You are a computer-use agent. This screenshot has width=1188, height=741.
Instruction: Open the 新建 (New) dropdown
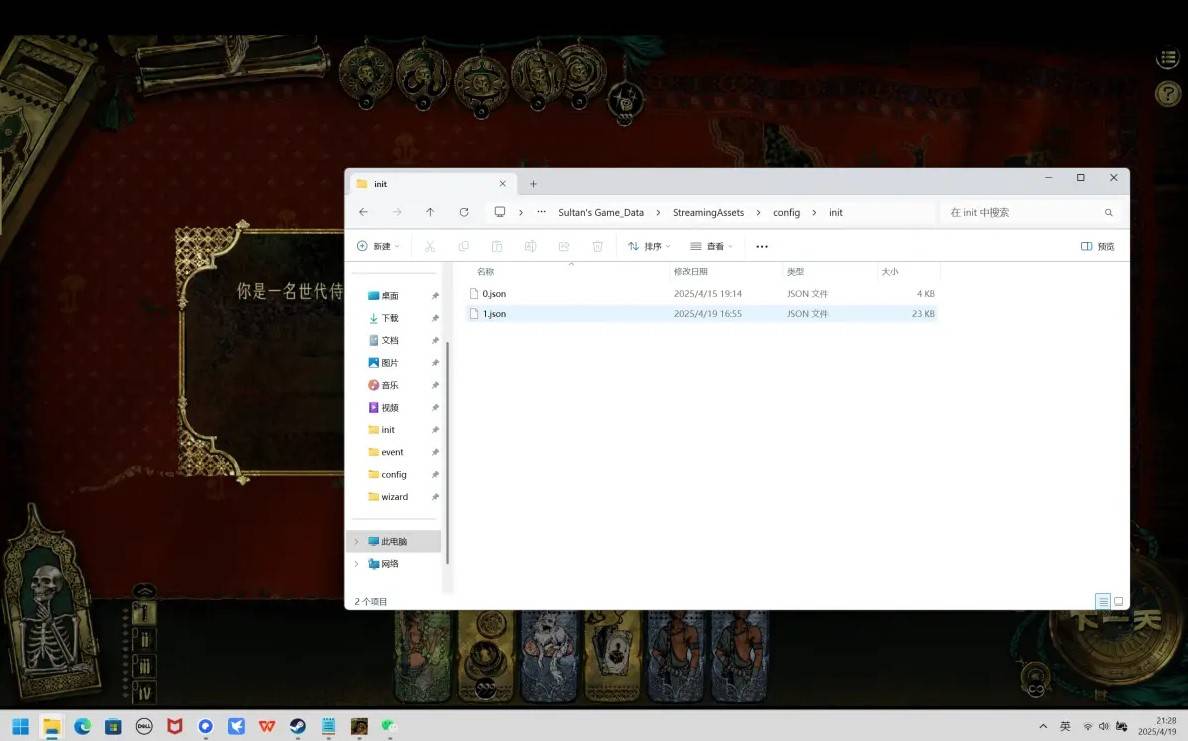click(x=378, y=246)
